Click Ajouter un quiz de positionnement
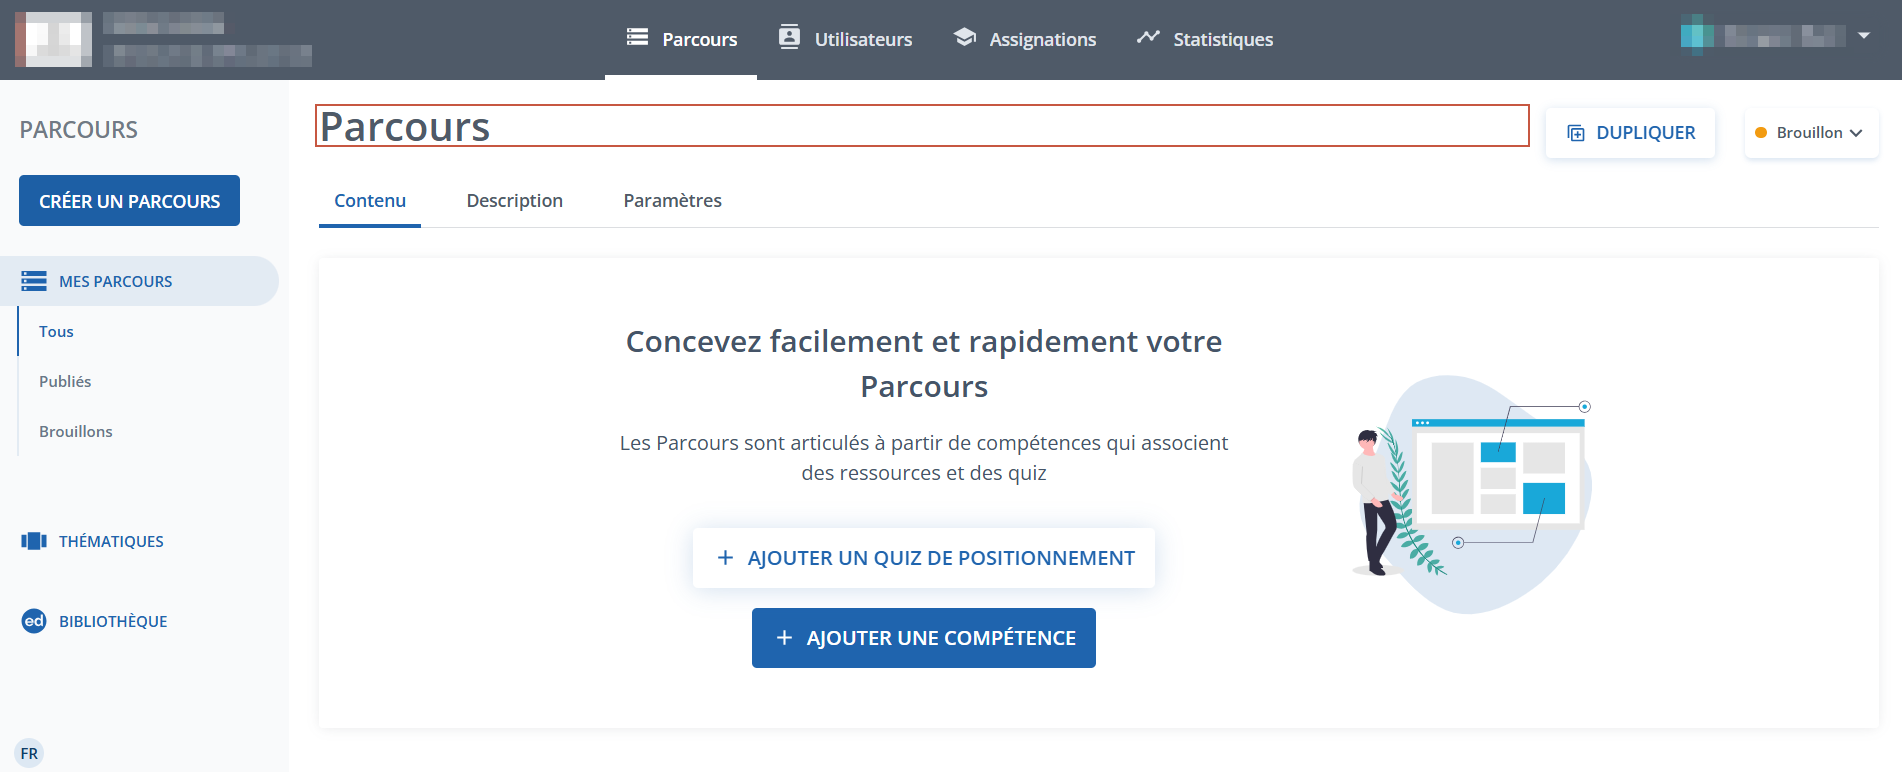The height and width of the screenshot is (772, 1902). 923,558
